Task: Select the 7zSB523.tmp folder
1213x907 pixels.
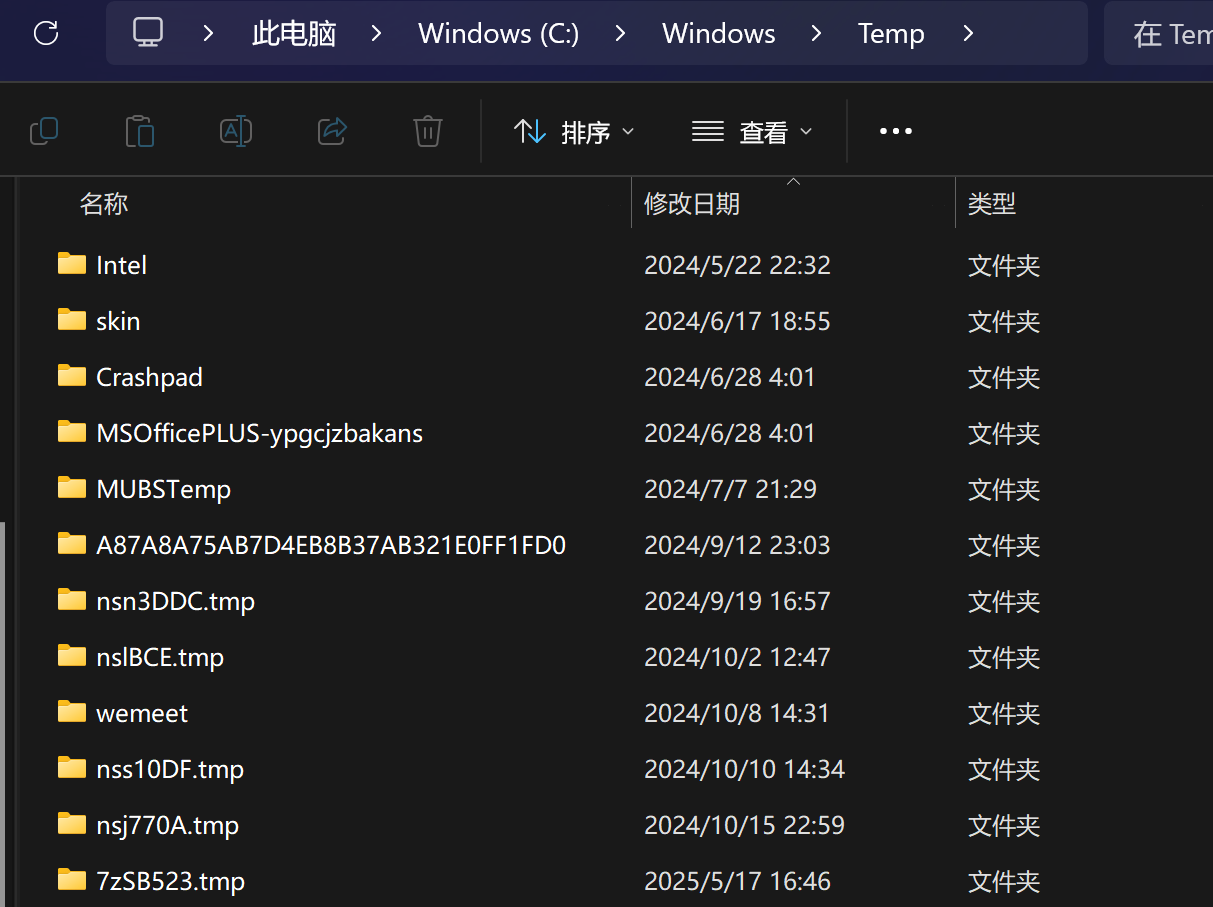Action: (x=170, y=881)
